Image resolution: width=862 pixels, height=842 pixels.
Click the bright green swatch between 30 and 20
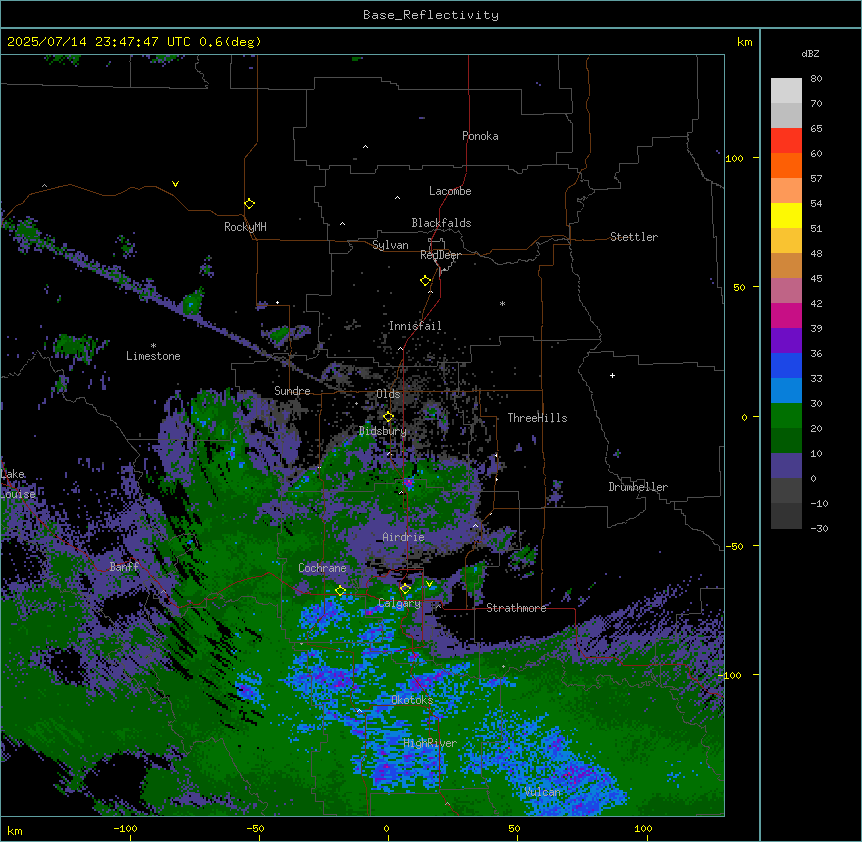click(x=786, y=416)
